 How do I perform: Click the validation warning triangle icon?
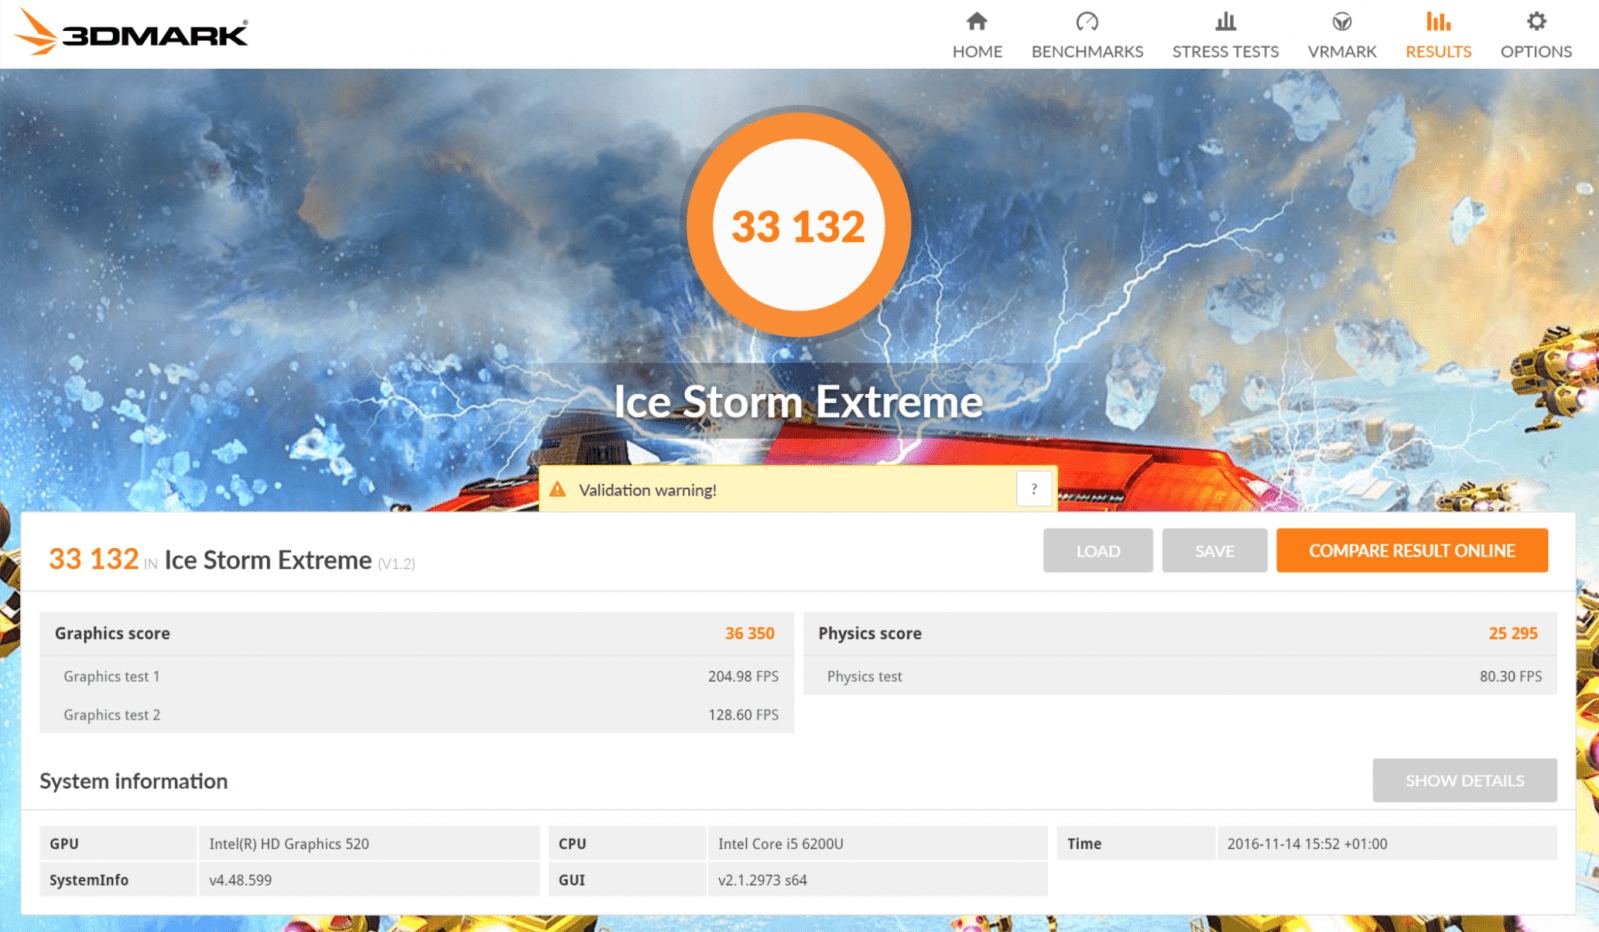click(558, 489)
